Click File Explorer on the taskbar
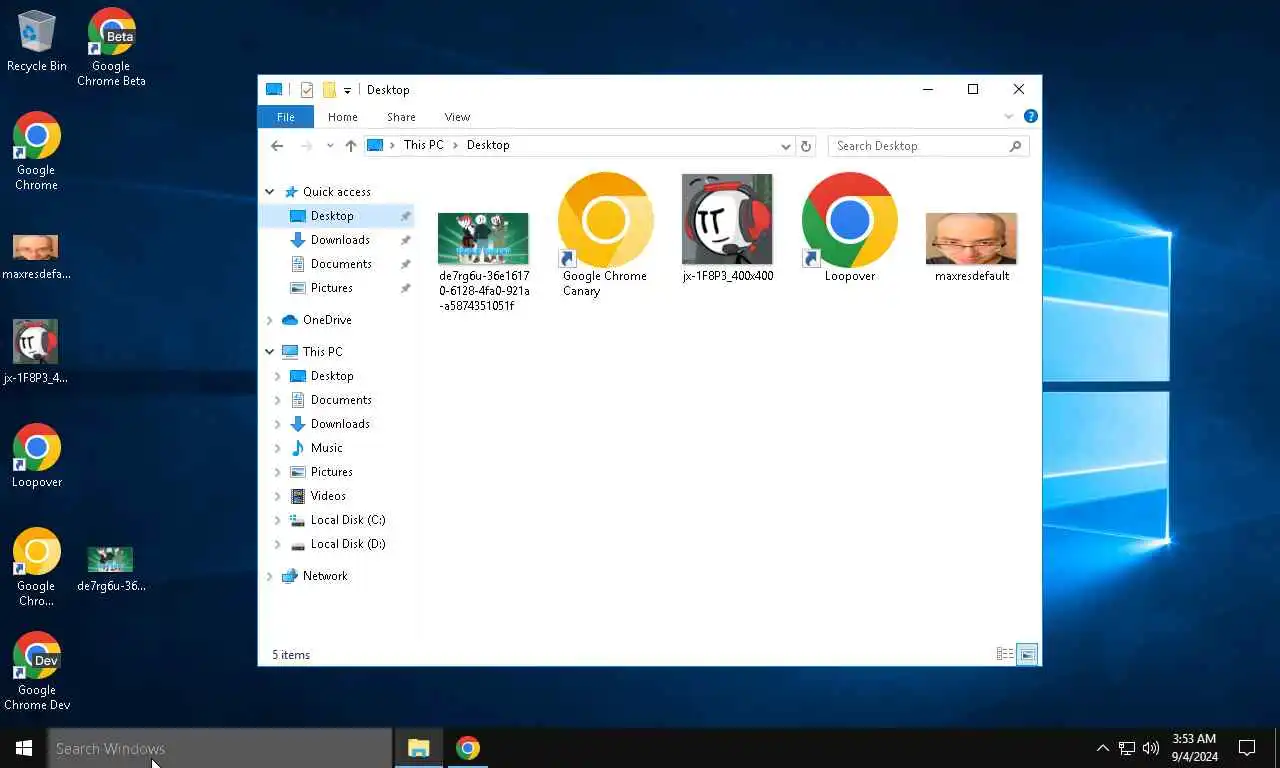Viewport: 1280px width, 768px height. (419, 748)
